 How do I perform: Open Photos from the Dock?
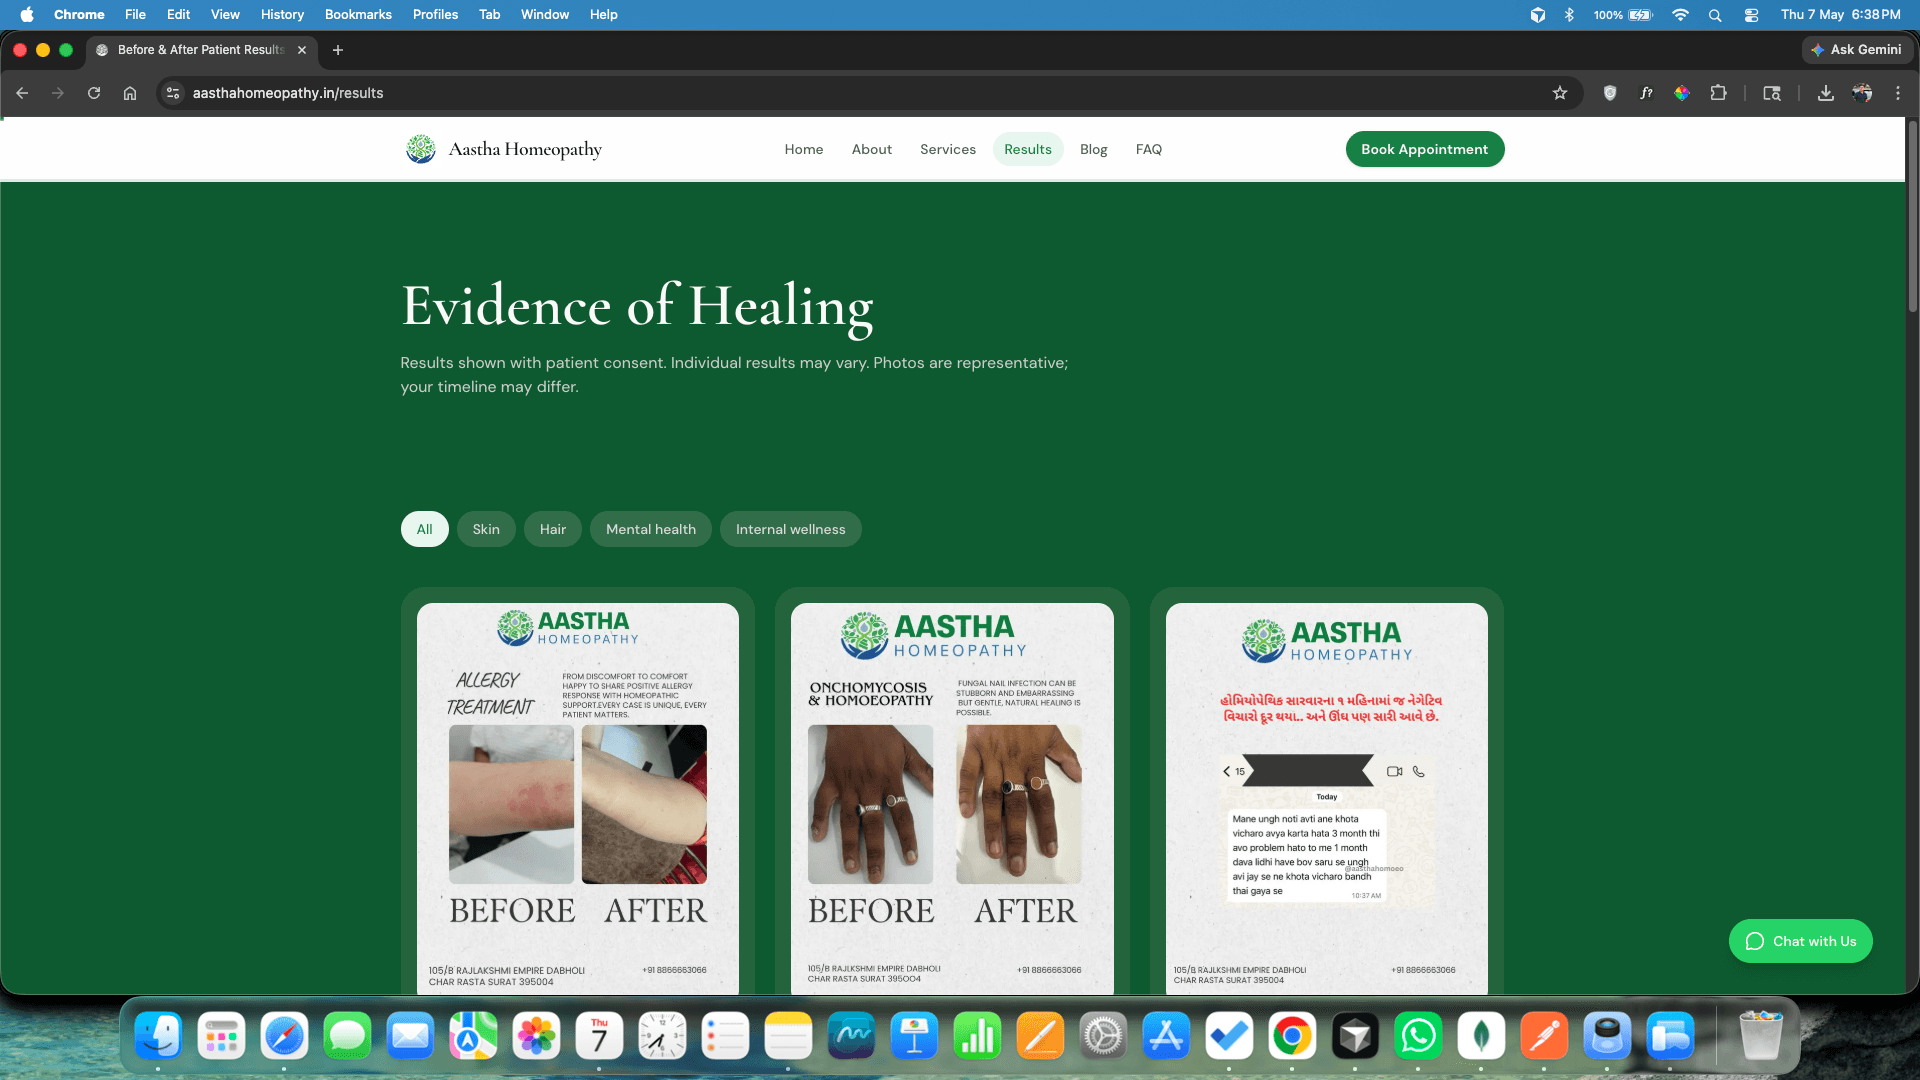pos(536,1036)
